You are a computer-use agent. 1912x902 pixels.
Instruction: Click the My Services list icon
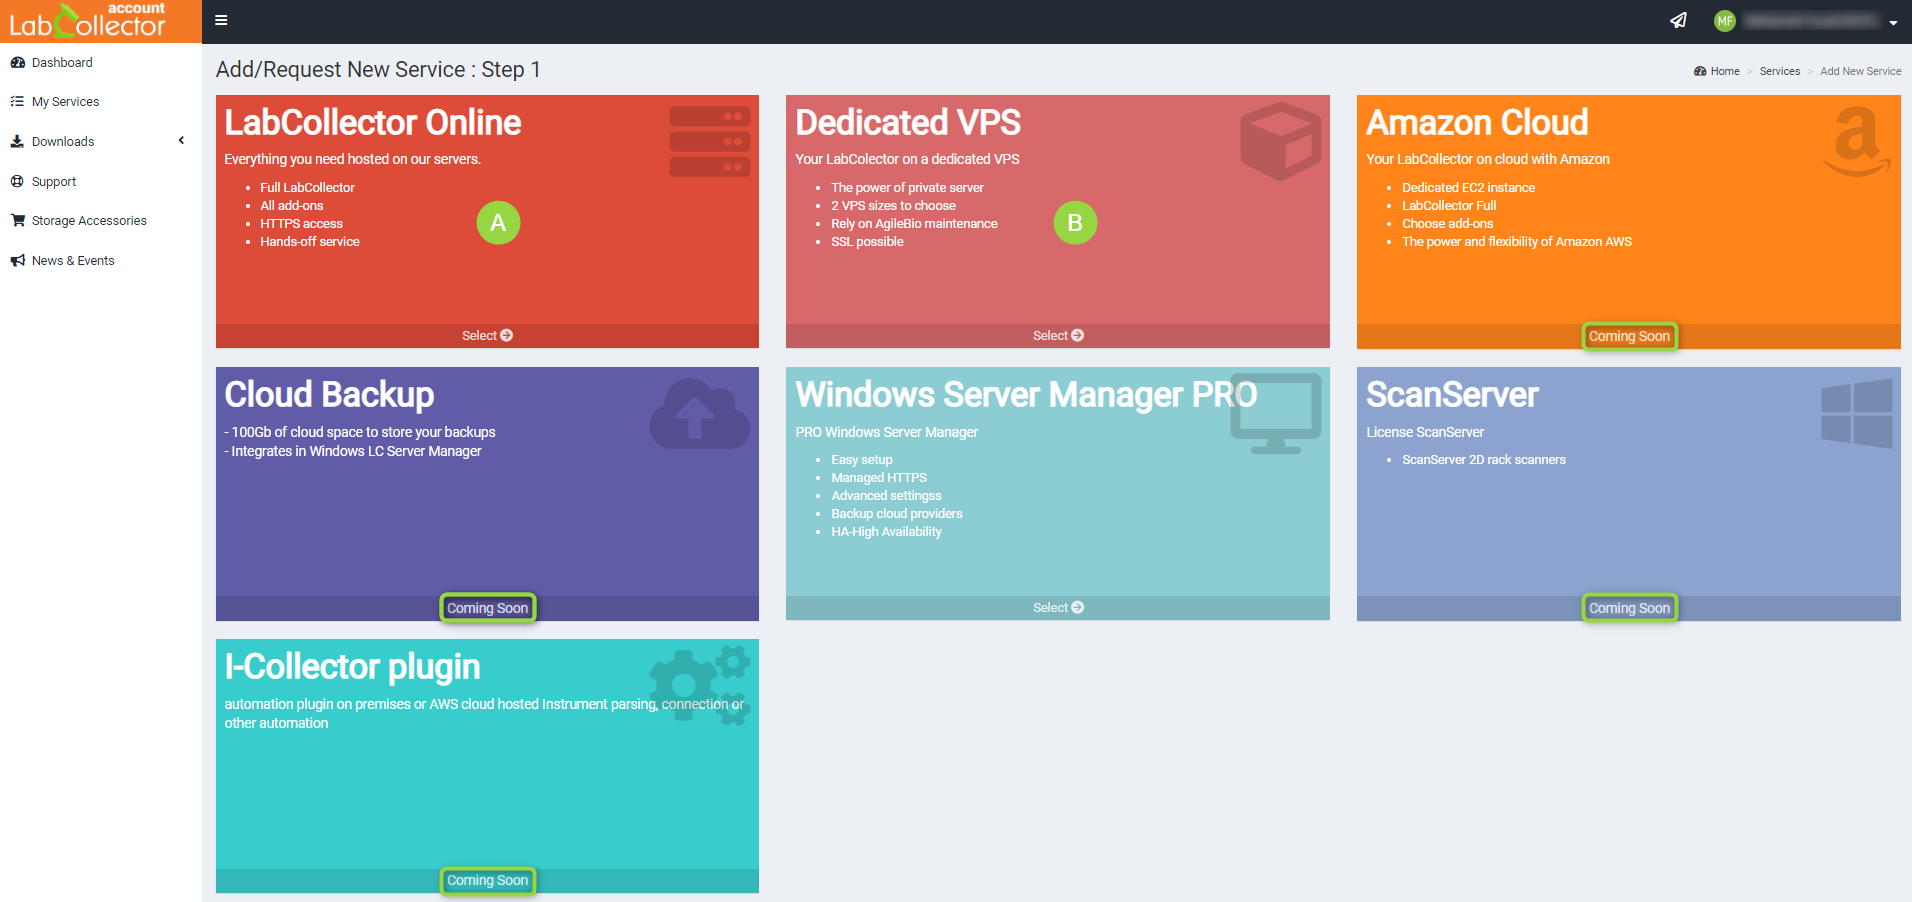17,101
